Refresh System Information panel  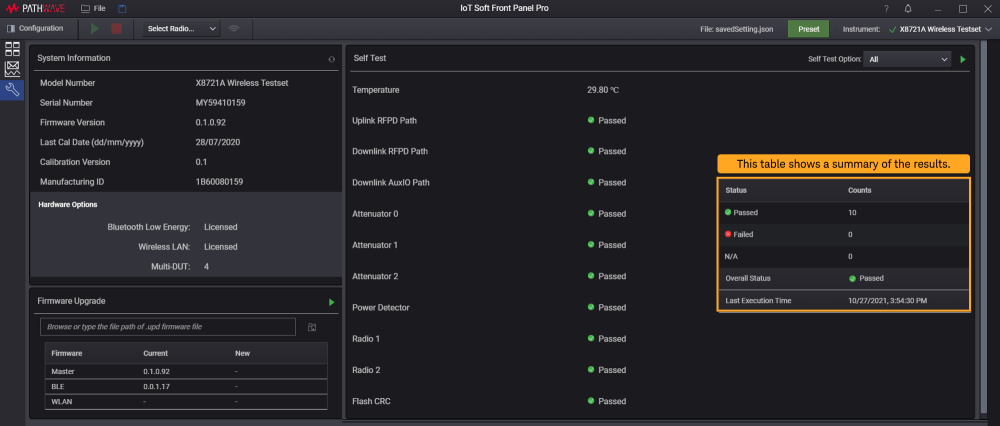pos(331,59)
